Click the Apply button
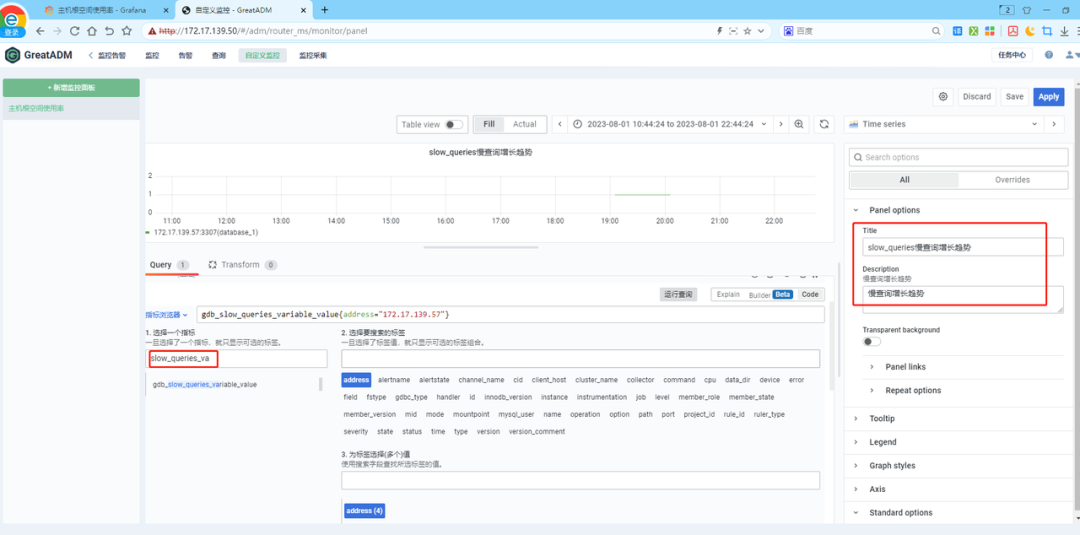The height and width of the screenshot is (535, 1080). point(1048,97)
